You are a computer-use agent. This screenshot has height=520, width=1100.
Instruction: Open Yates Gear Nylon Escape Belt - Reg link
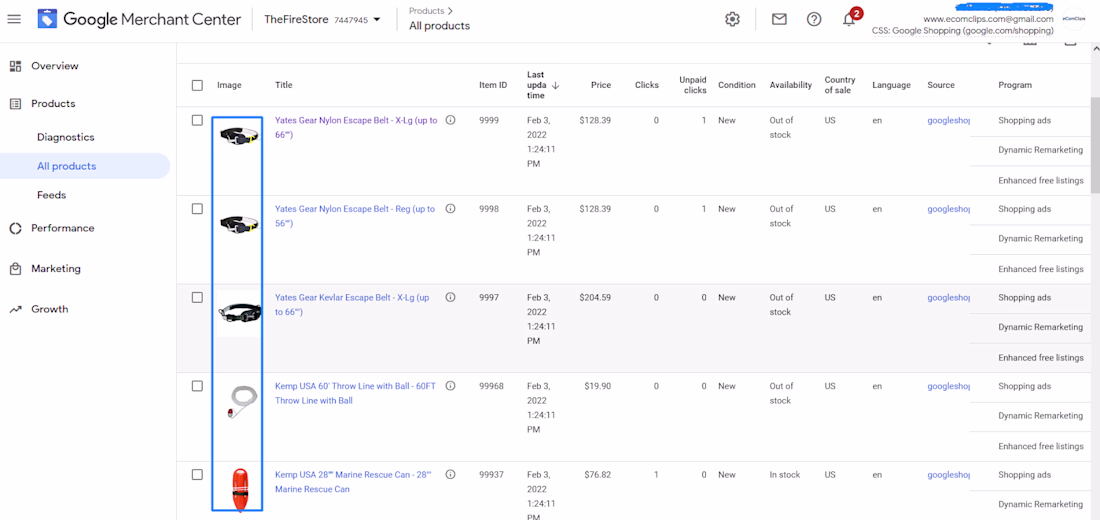click(x=355, y=216)
